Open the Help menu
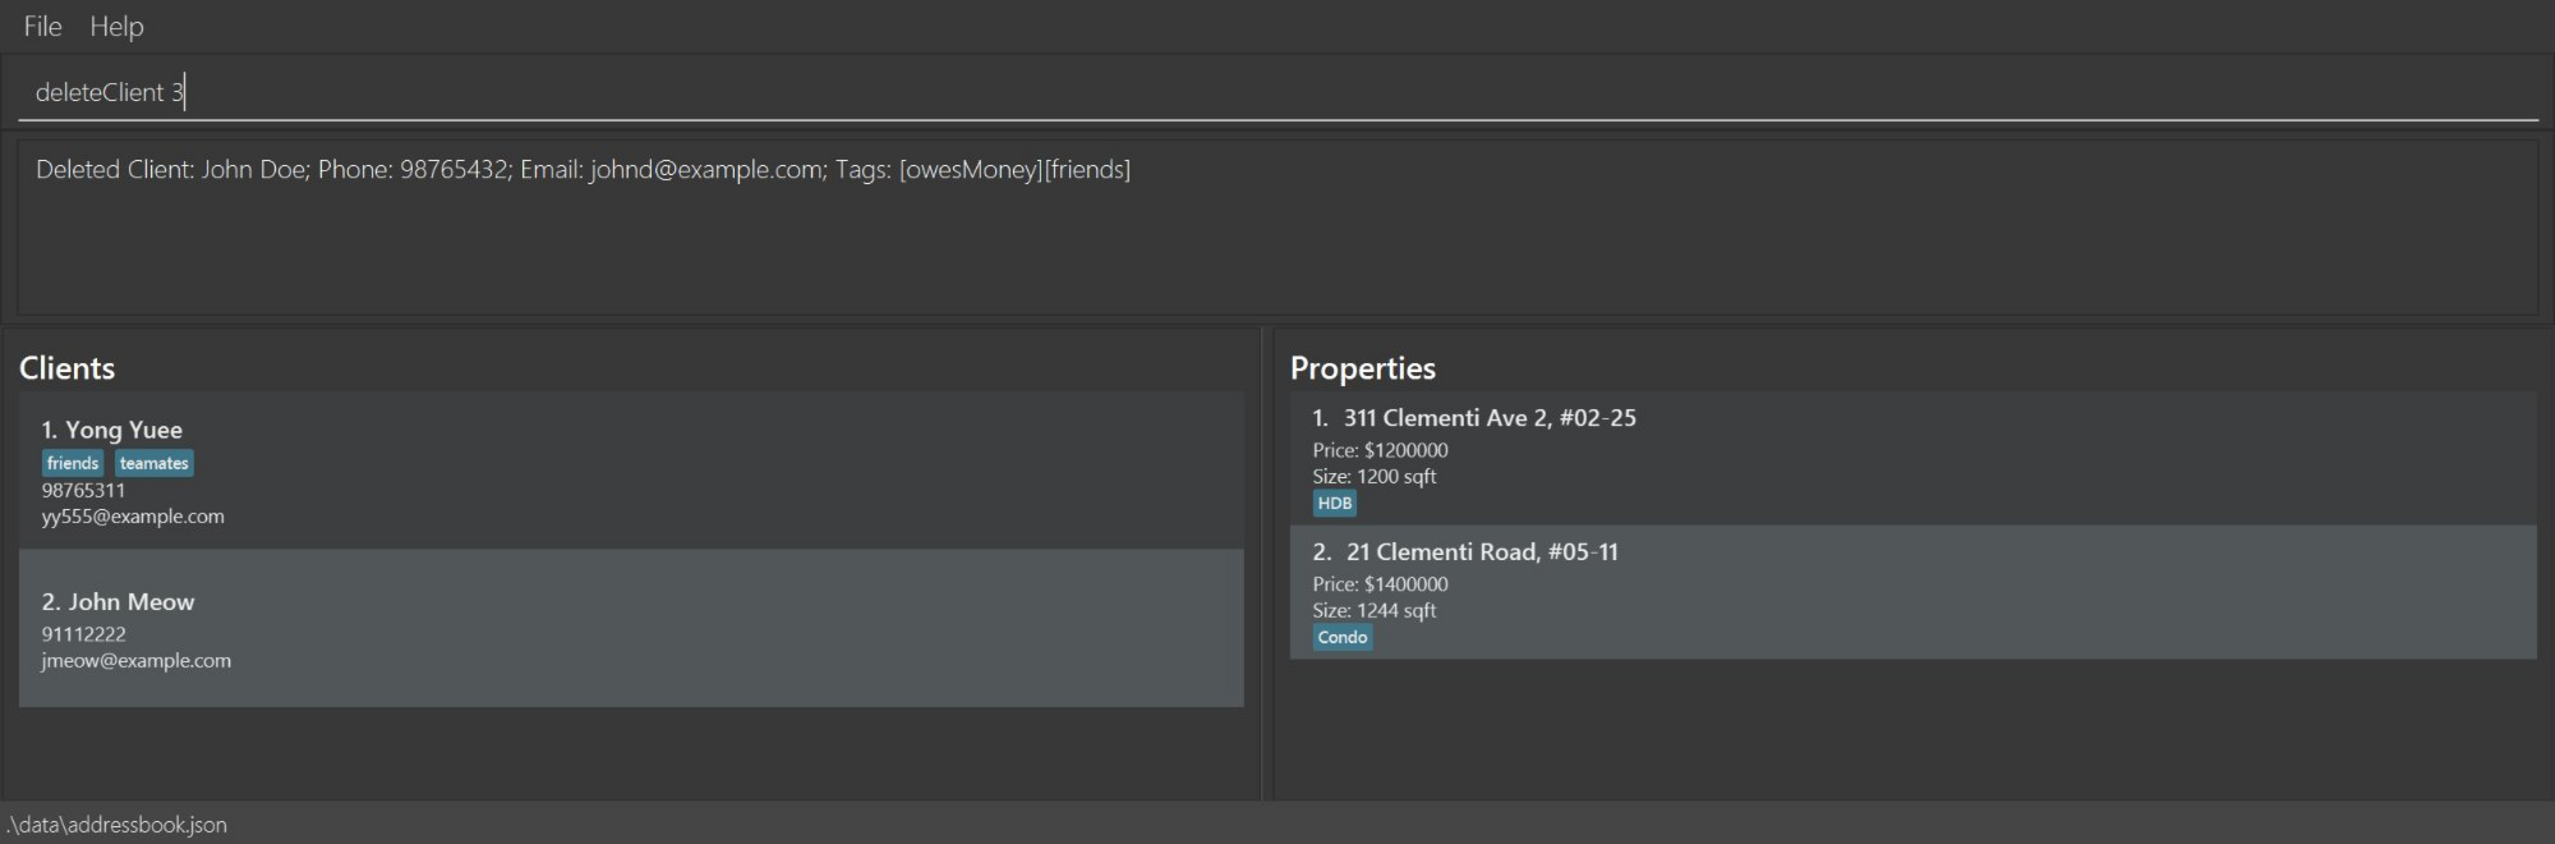Viewport: 2555px width, 844px height. [x=116, y=26]
